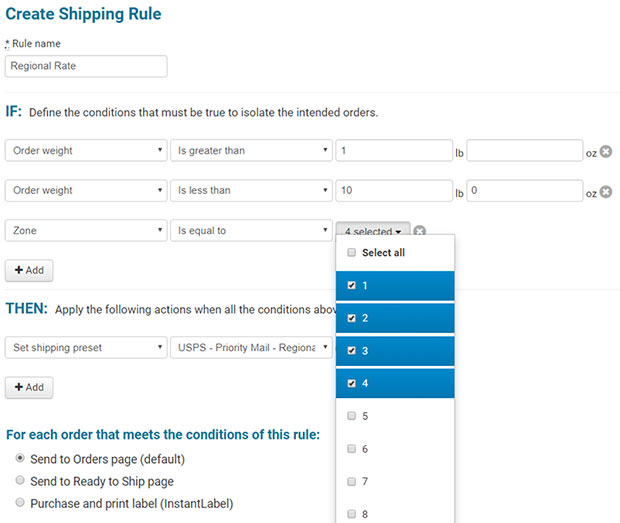Open the 'Is equal to' operator dropdown

251,230
